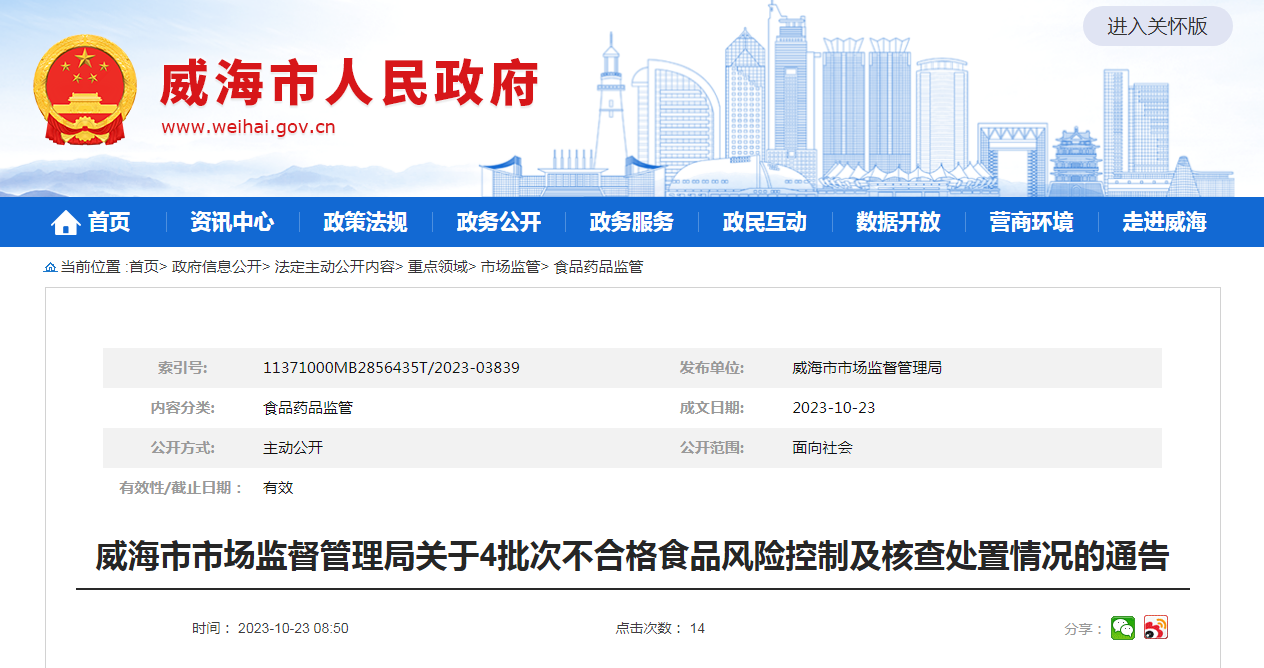Image resolution: width=1264 pixels, height=668 pixels.
Task: Click the home icon in navigation bar
Action: point(66,222)
